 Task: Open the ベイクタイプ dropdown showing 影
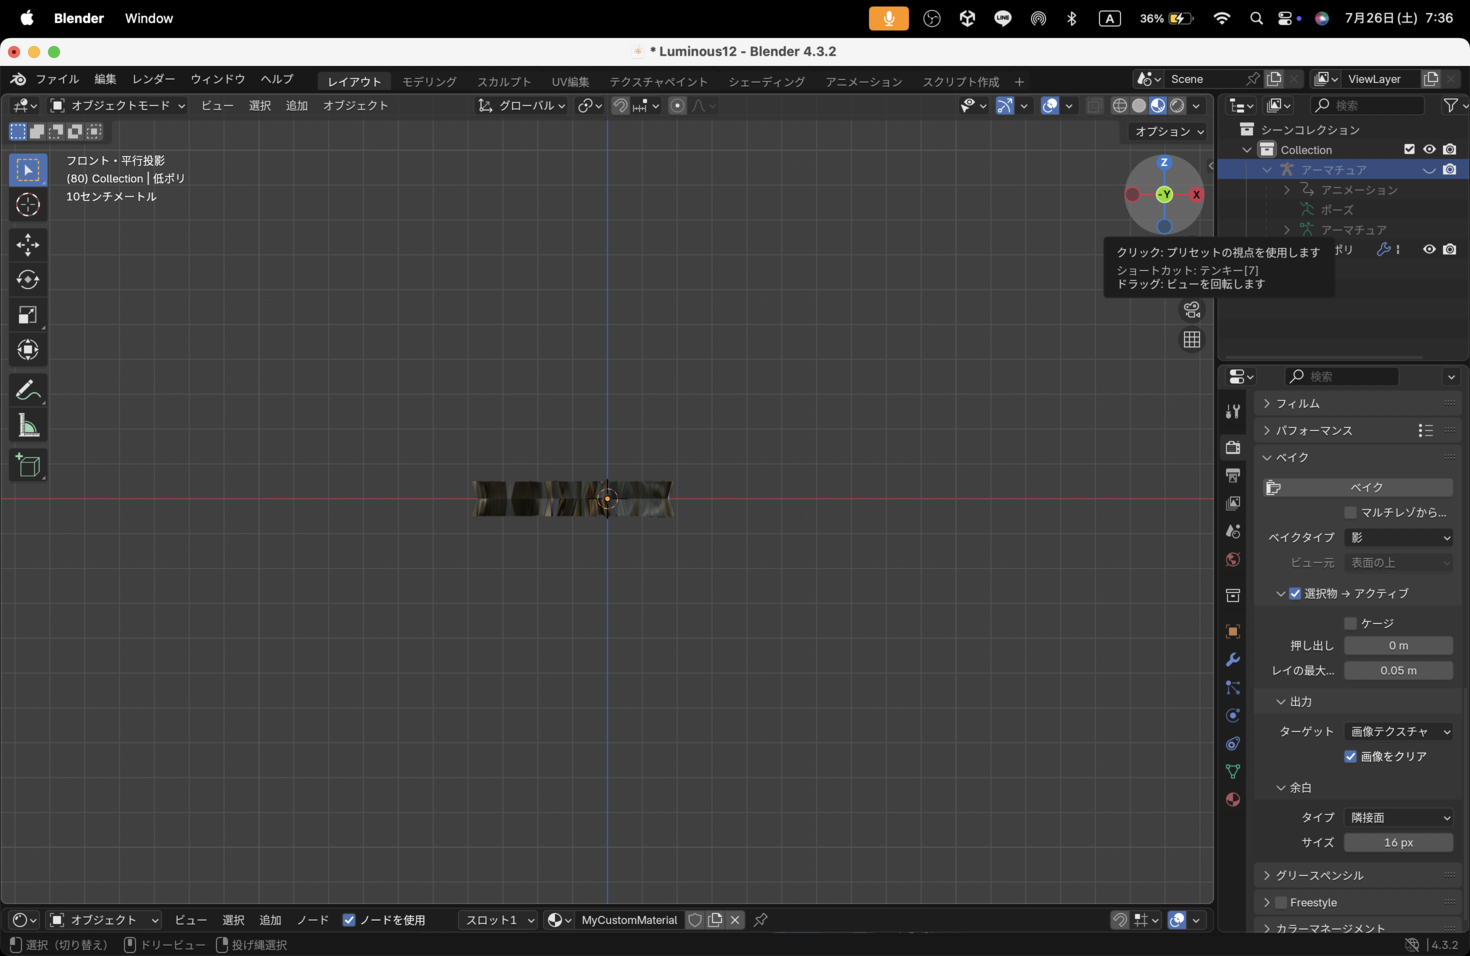pyautogui.click(x=1399, y=538)
